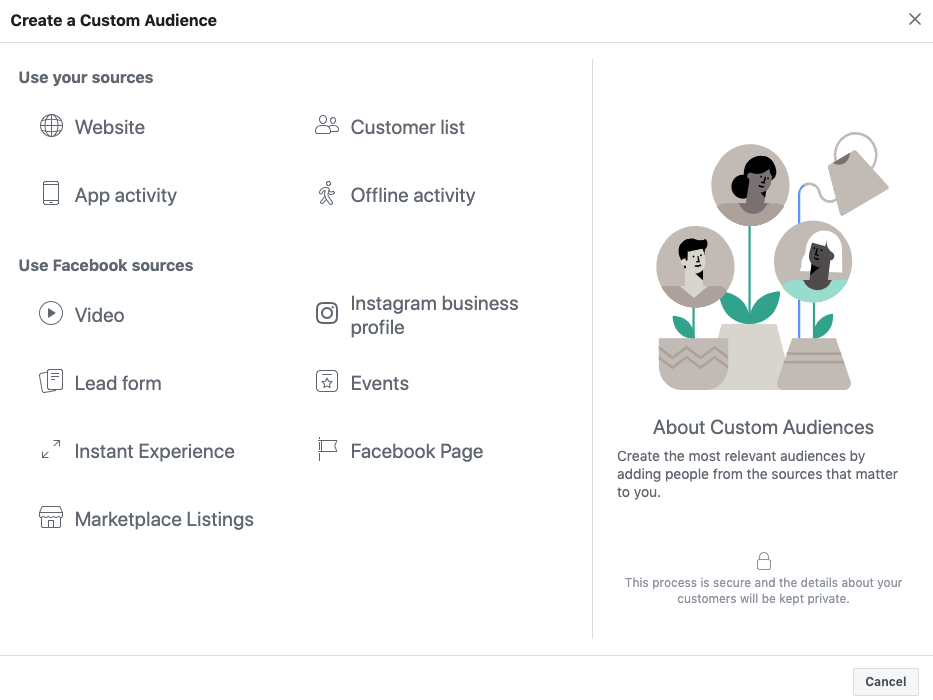This screenshot has height=700, width=933.
Task: Select the Instagram logo icon
Action: 327,313
